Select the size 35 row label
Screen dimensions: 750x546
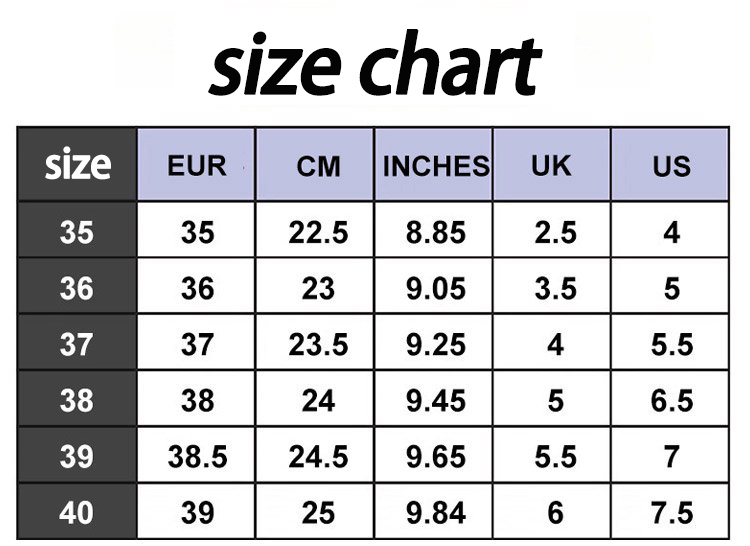click(77, 230)
